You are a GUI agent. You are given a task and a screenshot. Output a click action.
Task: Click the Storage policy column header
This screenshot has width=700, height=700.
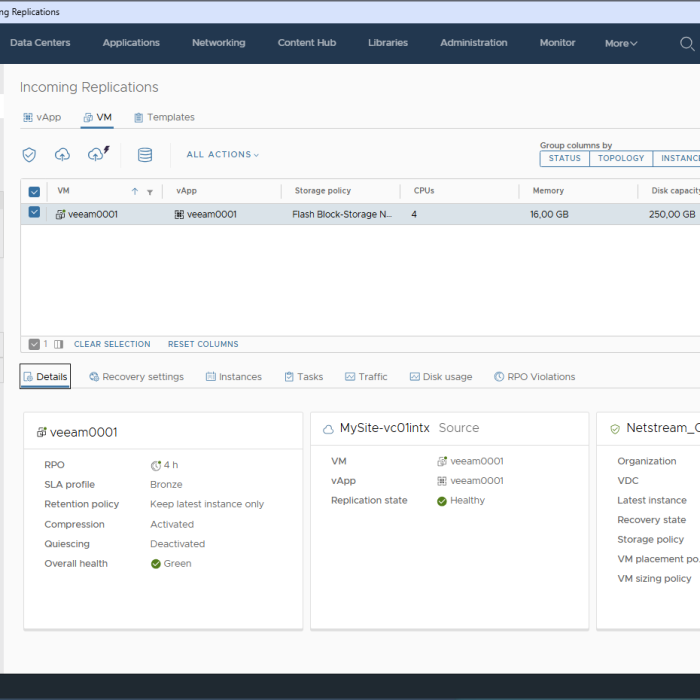tap(323, 191)
